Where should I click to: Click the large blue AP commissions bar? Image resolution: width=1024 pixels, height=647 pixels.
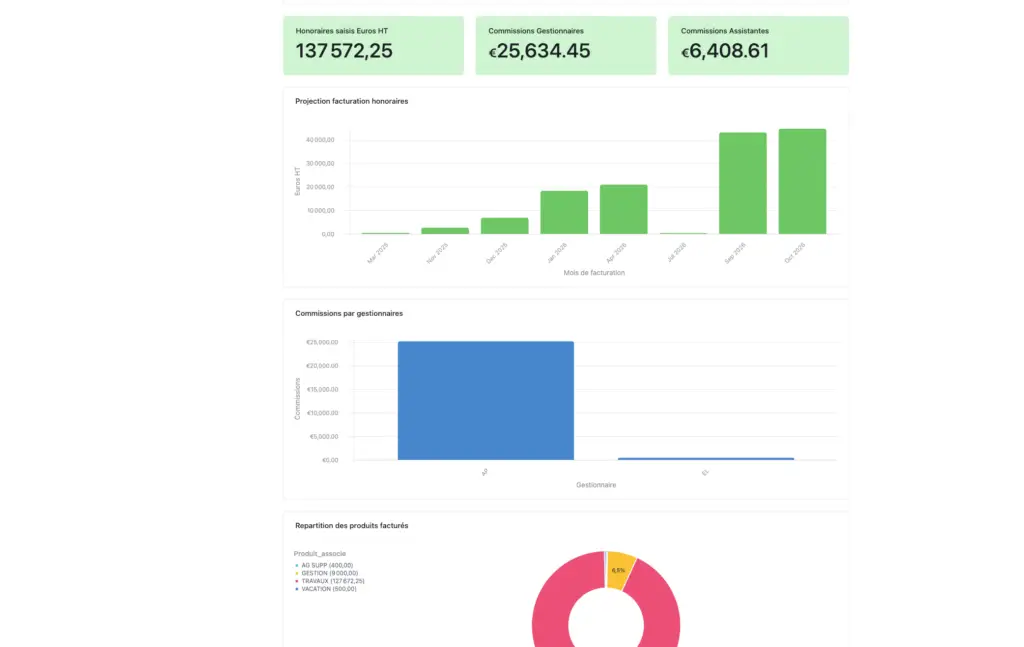click(x=485, y=400)
